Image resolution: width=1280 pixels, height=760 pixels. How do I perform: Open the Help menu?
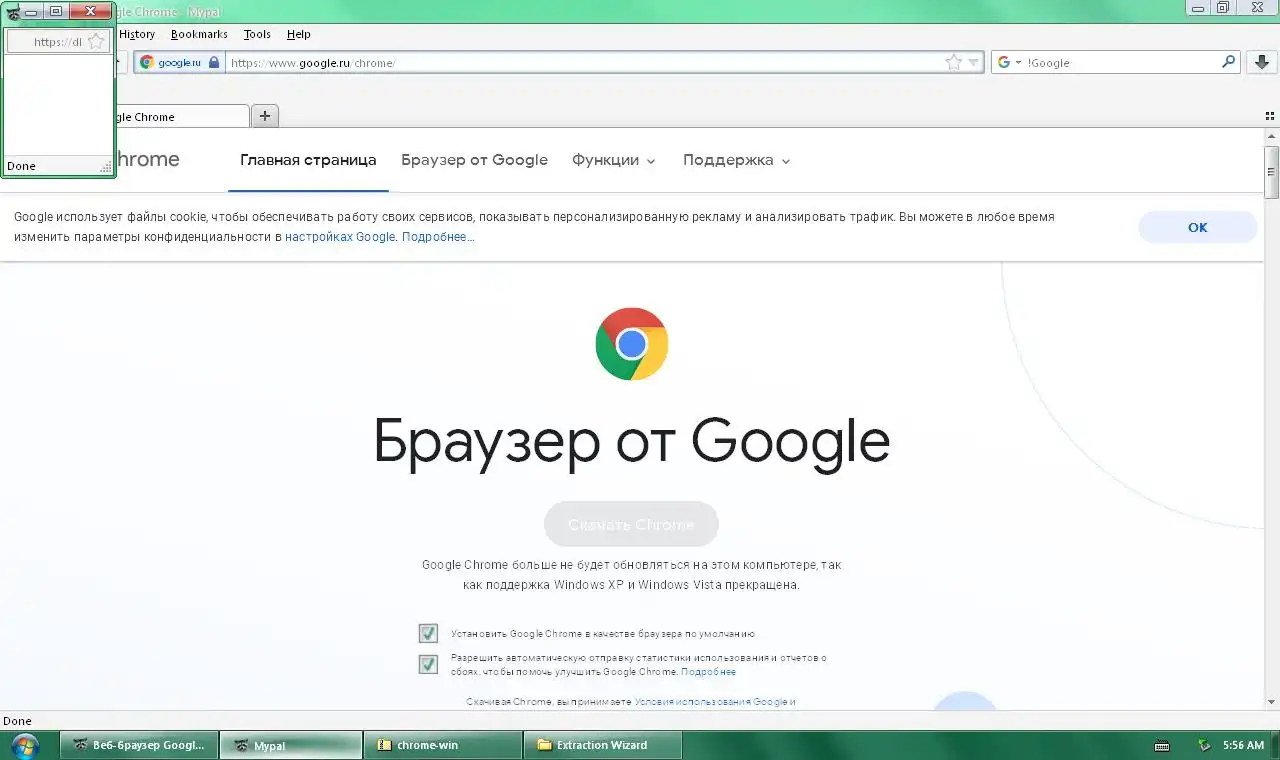[299, 34]
